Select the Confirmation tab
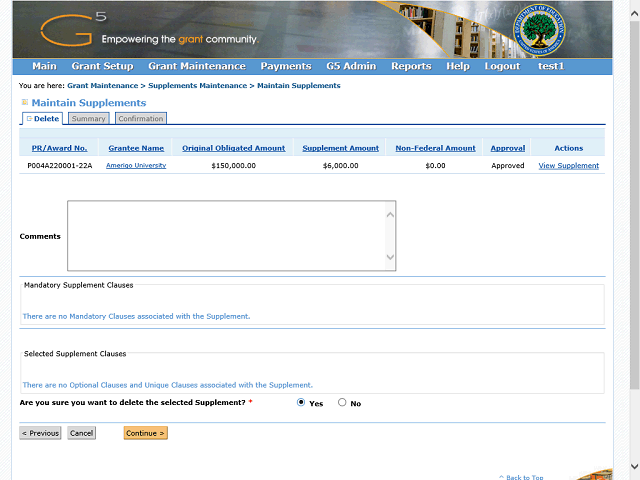The height and width of the screenshot is (480, 640). [141, 118]
